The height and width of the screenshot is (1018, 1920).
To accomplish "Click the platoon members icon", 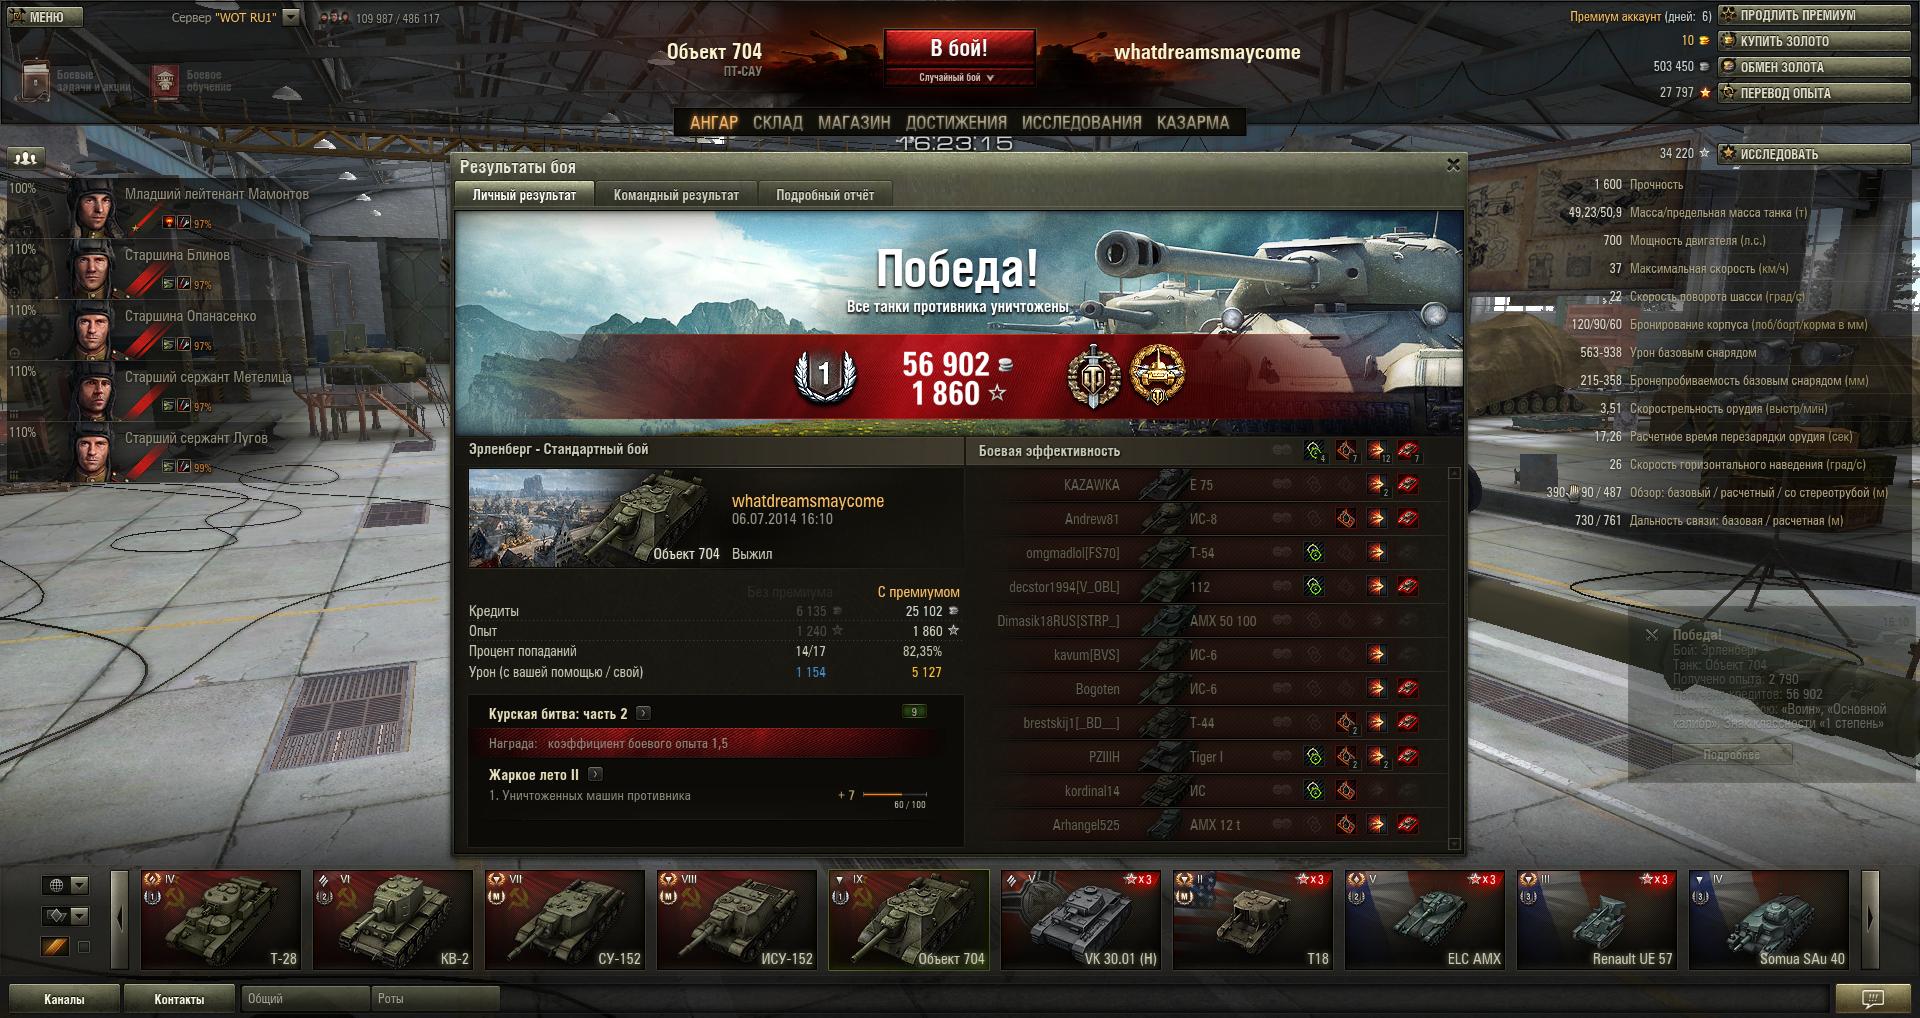I will click(x=26, y=158).
